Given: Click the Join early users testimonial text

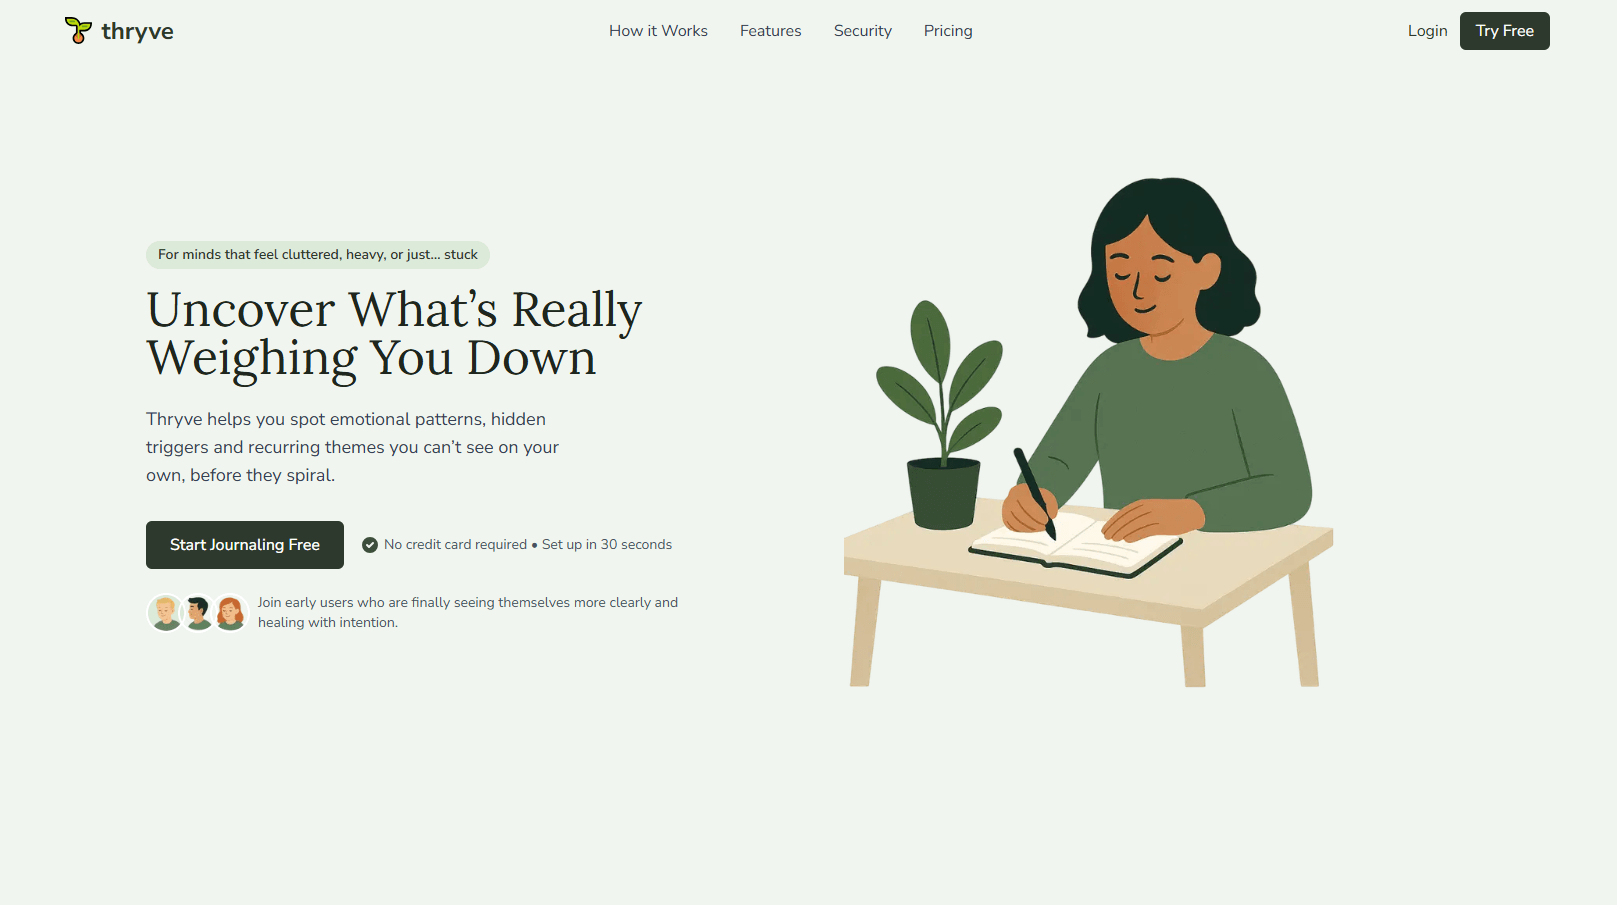Looking at the screenshot, I should (468, 612).
